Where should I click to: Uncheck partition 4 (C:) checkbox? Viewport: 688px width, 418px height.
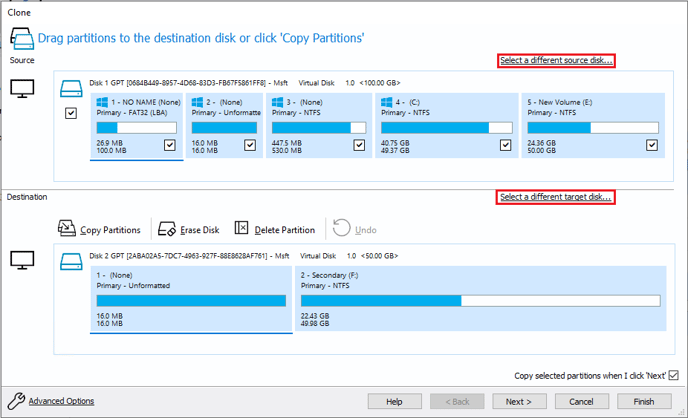(x=505, y=145)
